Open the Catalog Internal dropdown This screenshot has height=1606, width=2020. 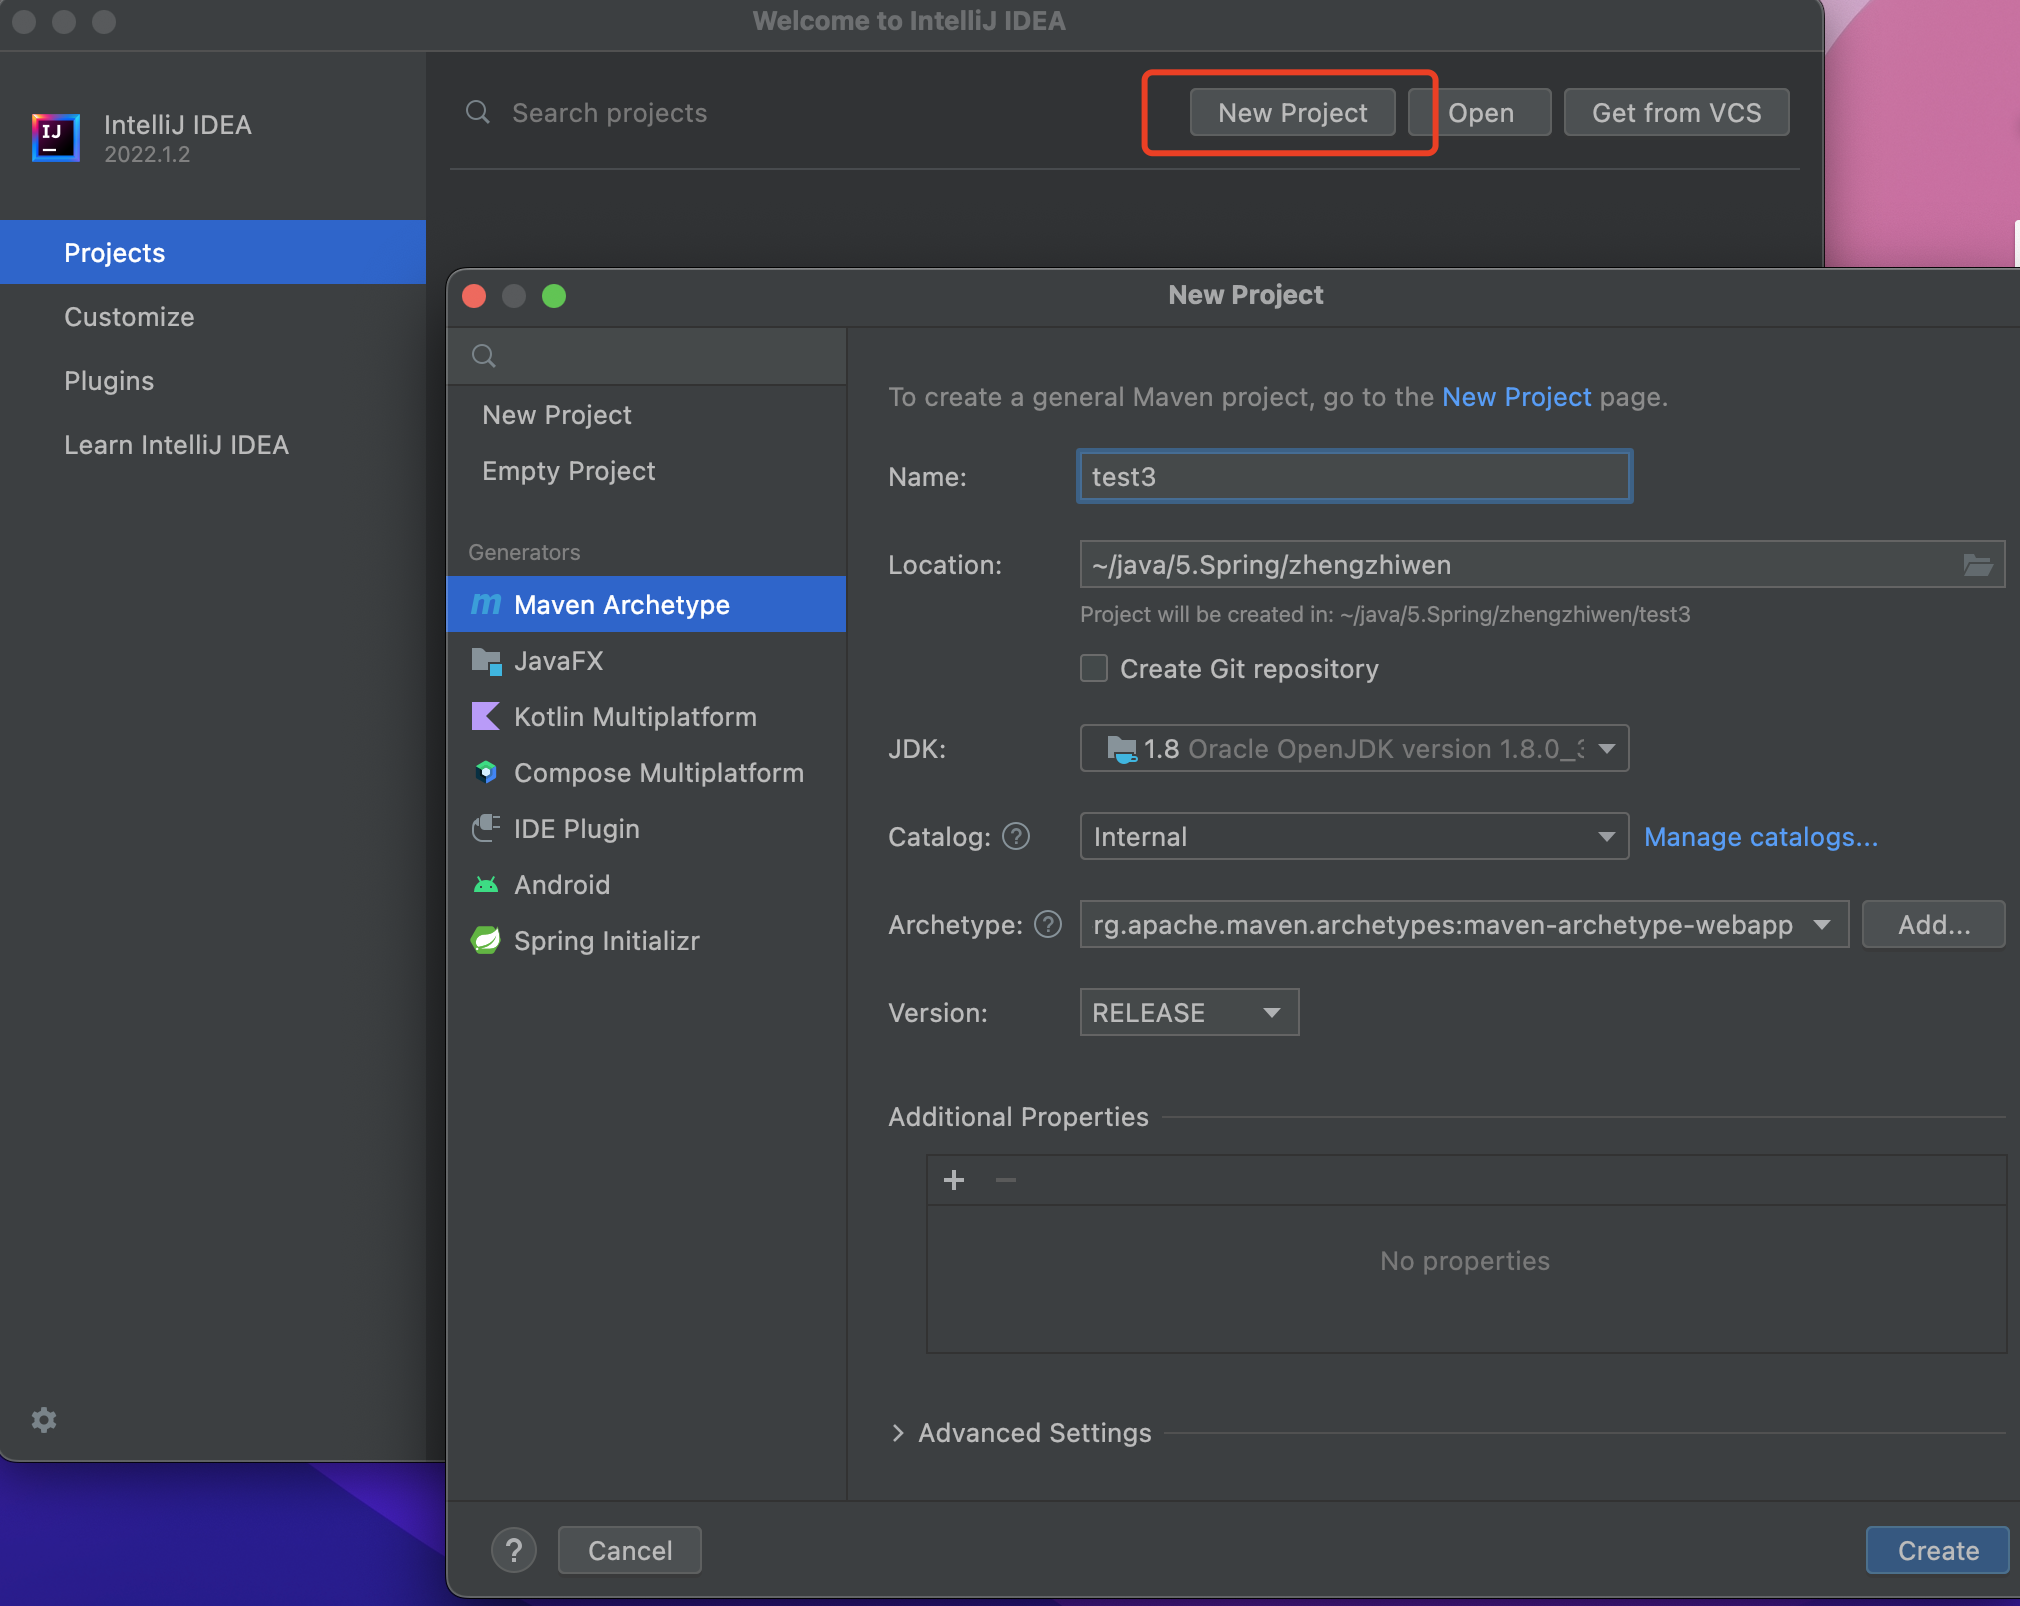[1355, 836]
